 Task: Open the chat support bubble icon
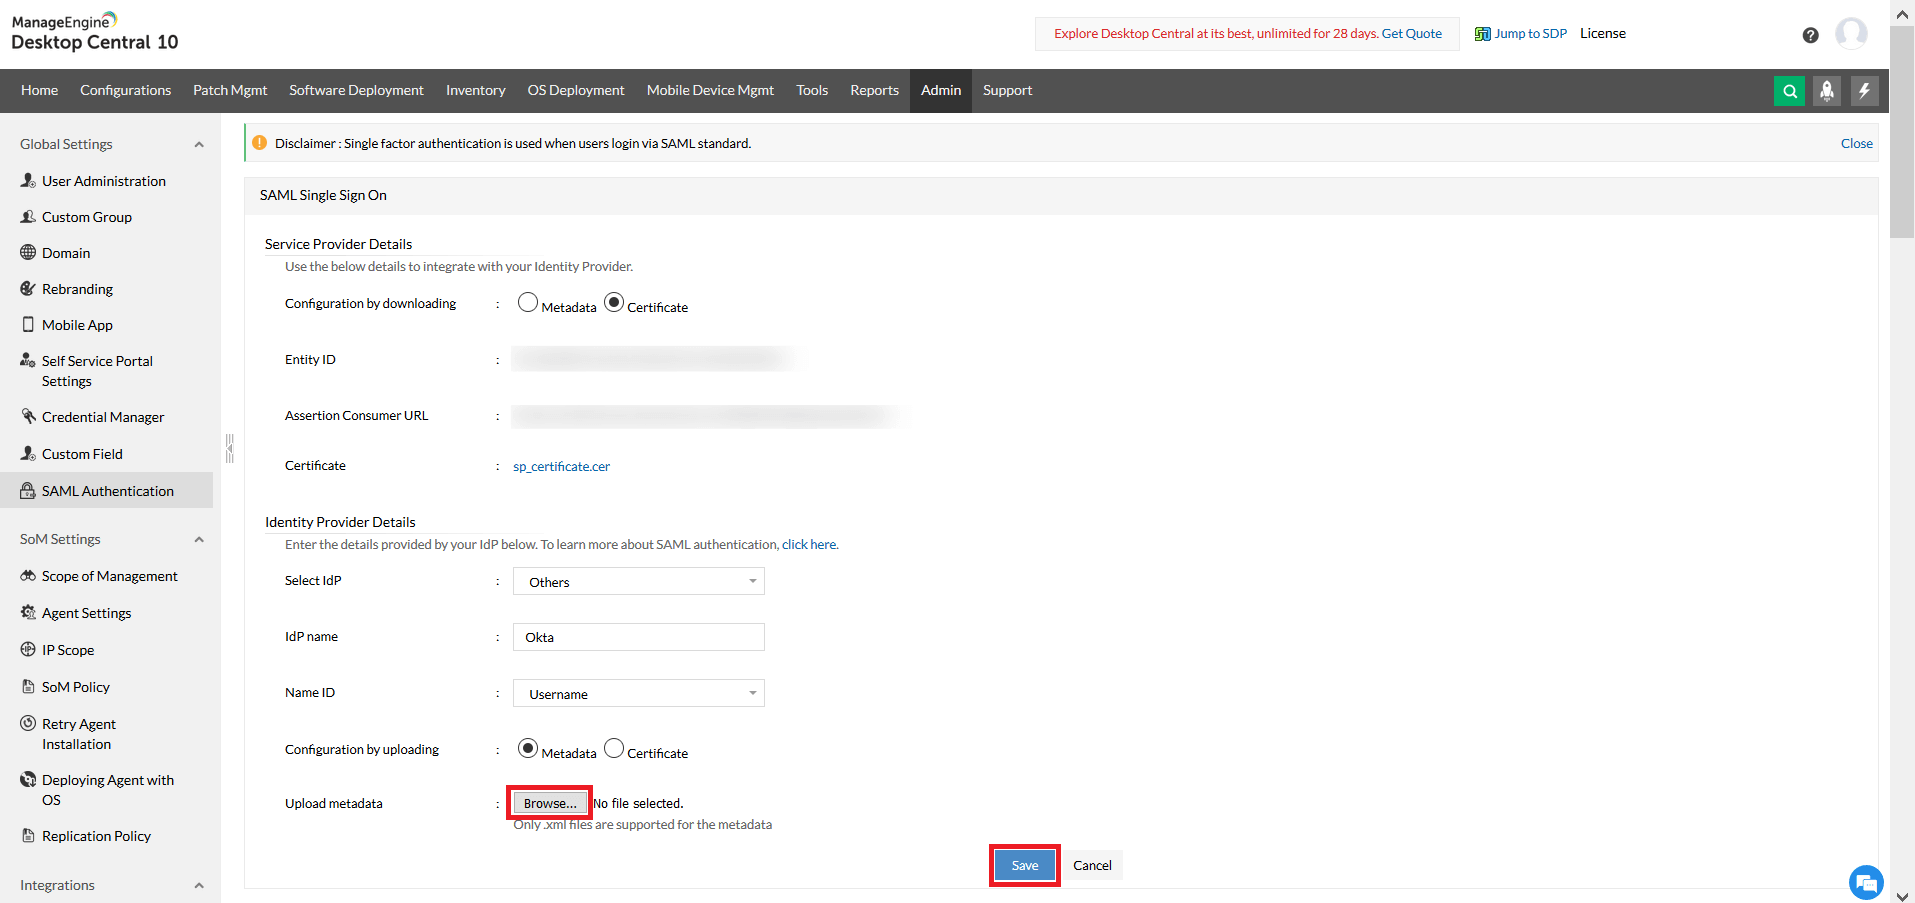pos(1866,882)
